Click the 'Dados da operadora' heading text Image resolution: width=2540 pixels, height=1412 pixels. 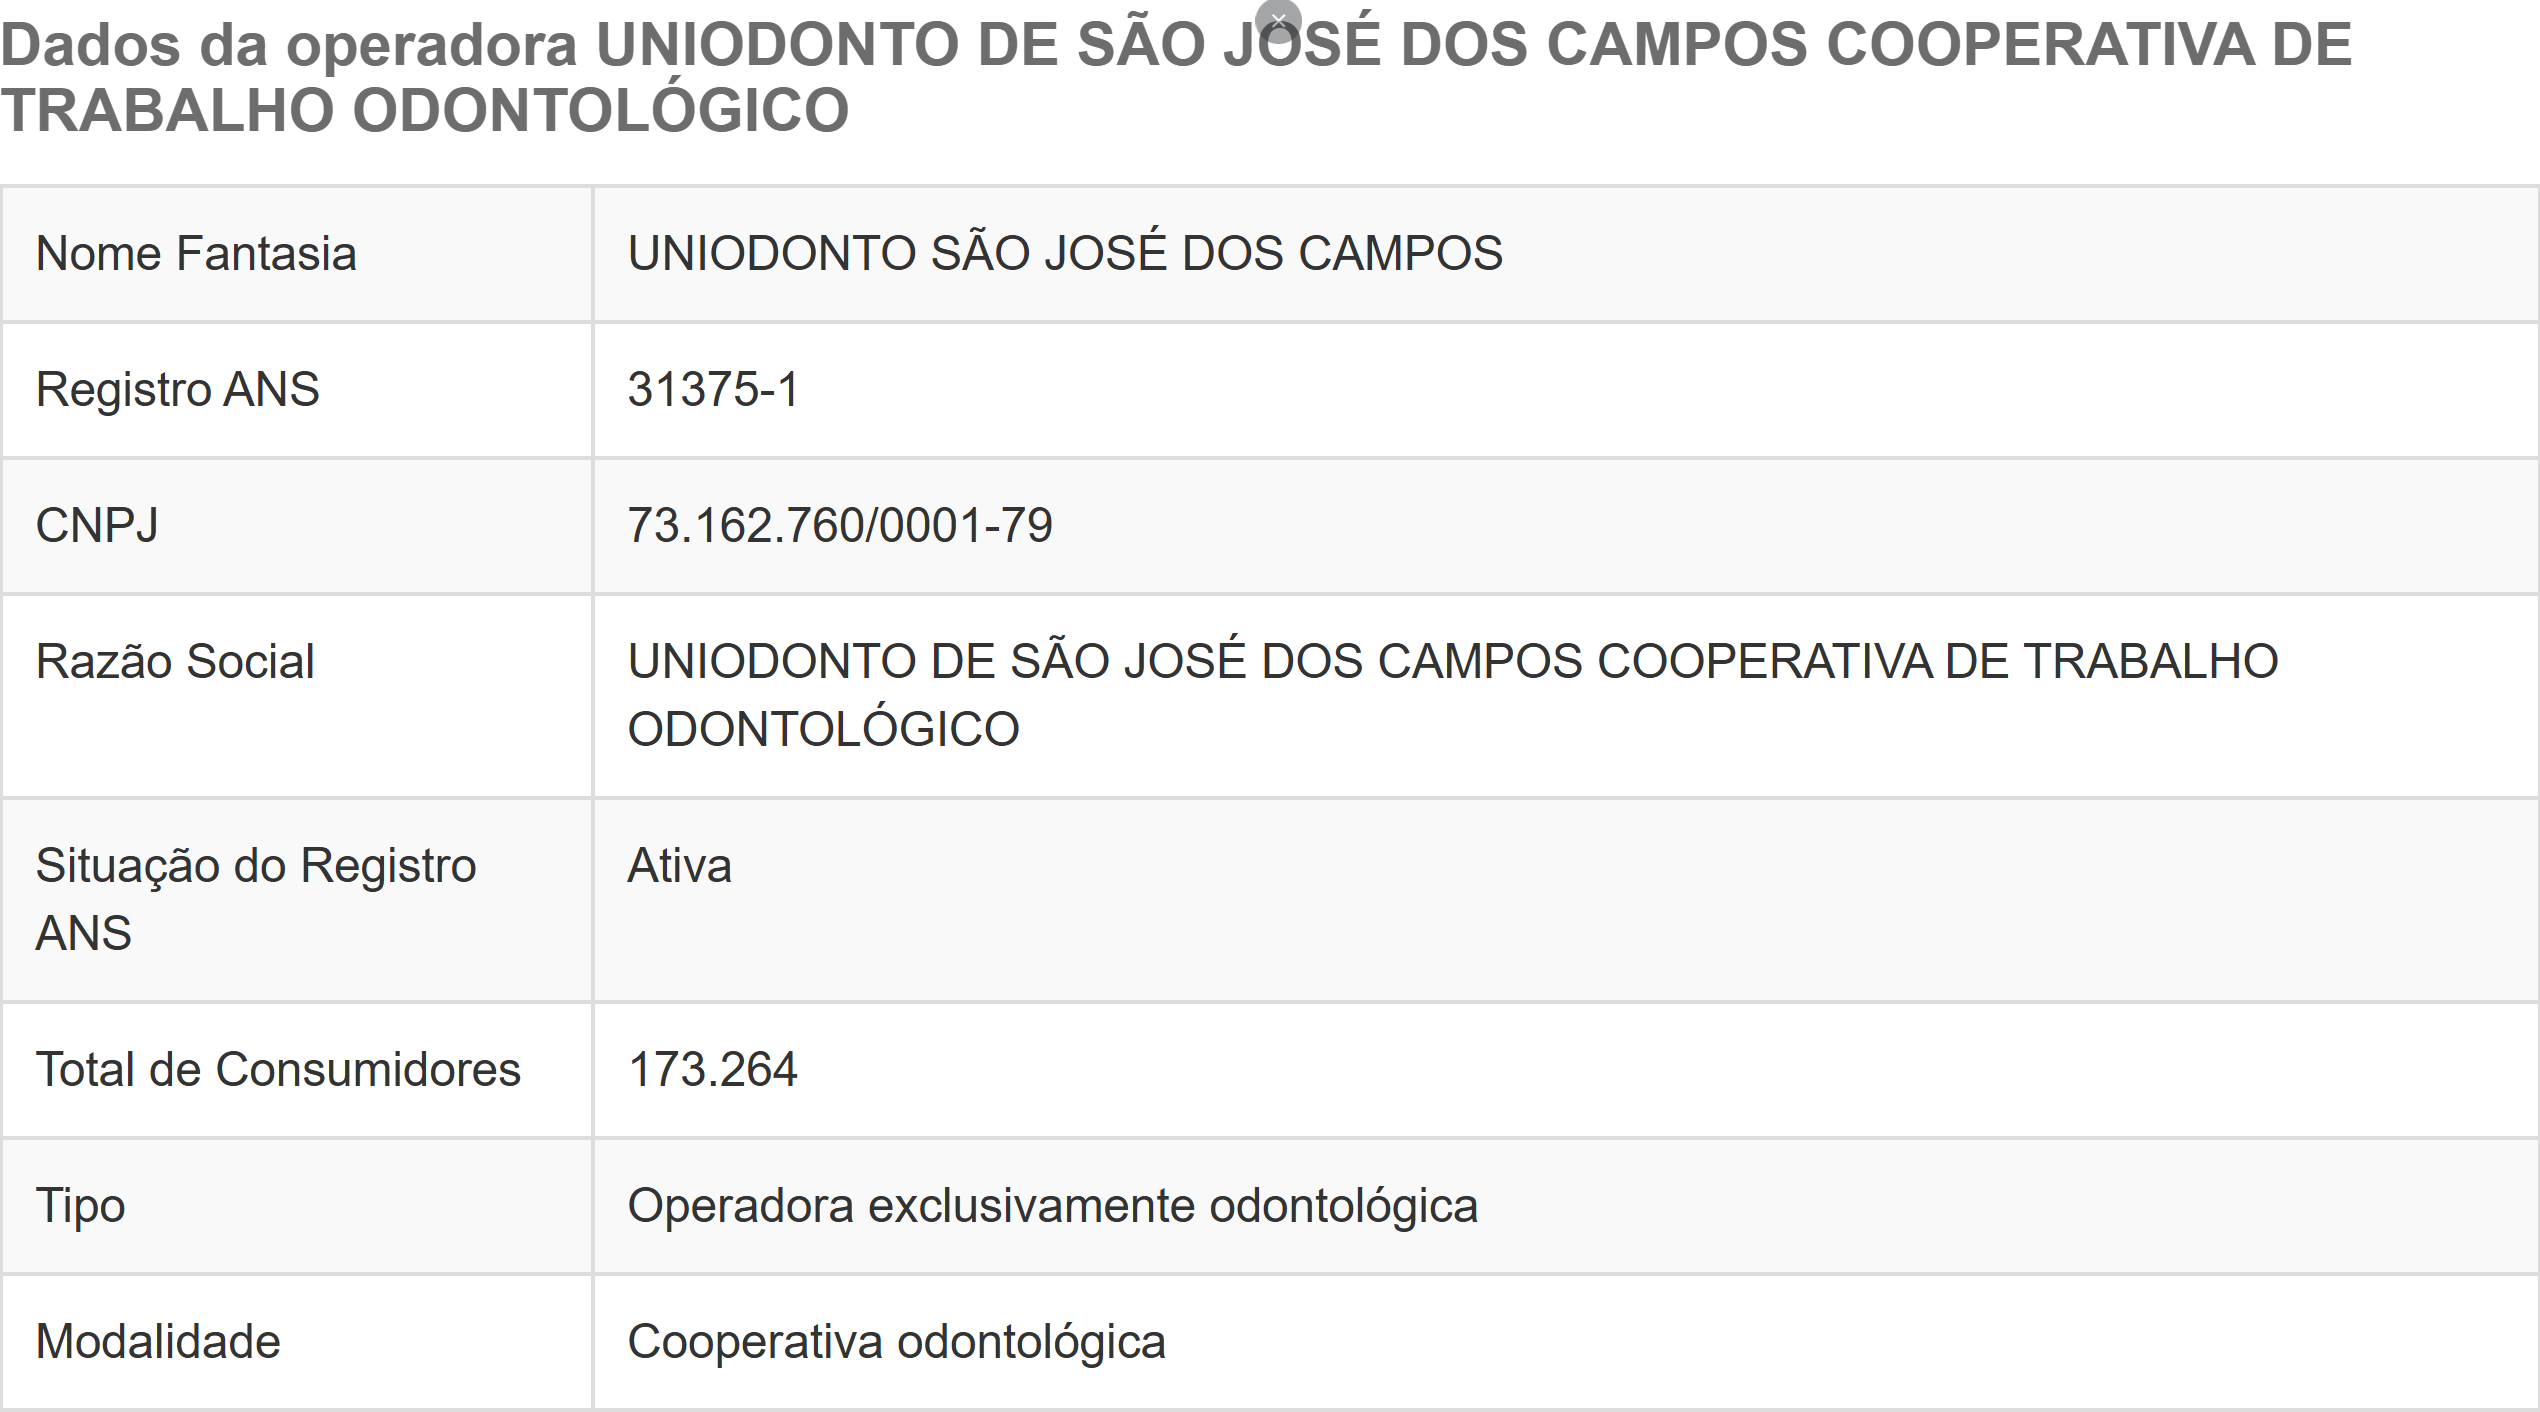(288, 45)
